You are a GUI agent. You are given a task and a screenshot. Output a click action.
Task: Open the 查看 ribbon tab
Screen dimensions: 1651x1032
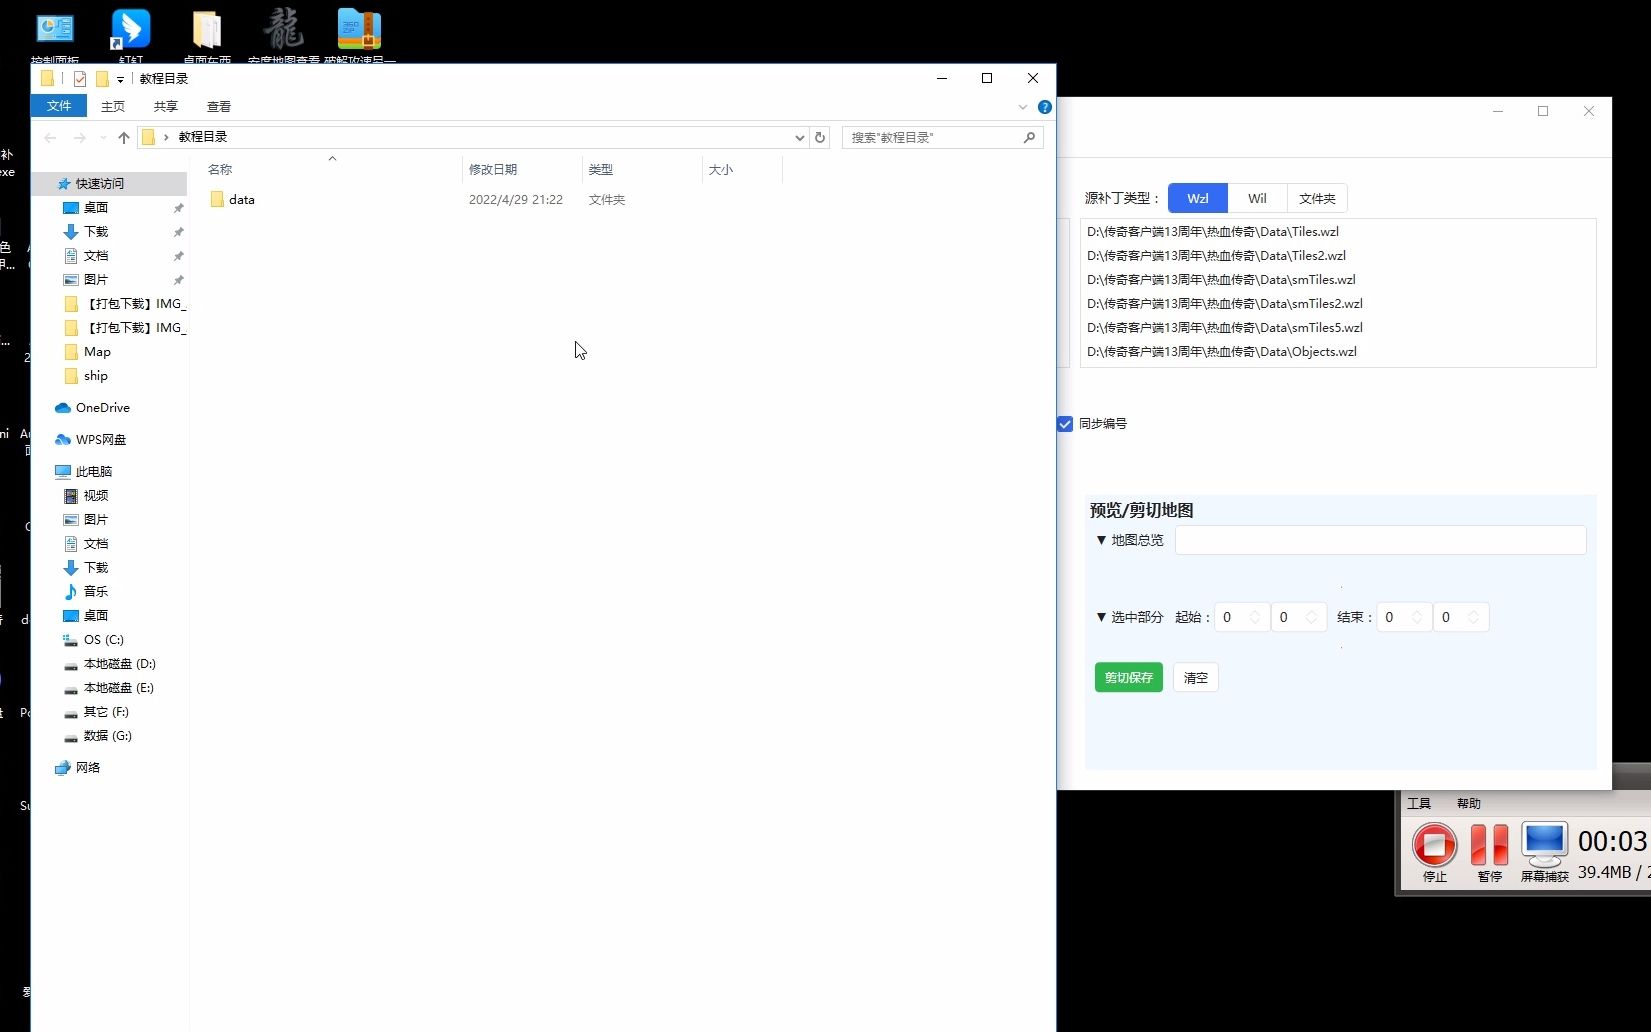click(219, 106)
